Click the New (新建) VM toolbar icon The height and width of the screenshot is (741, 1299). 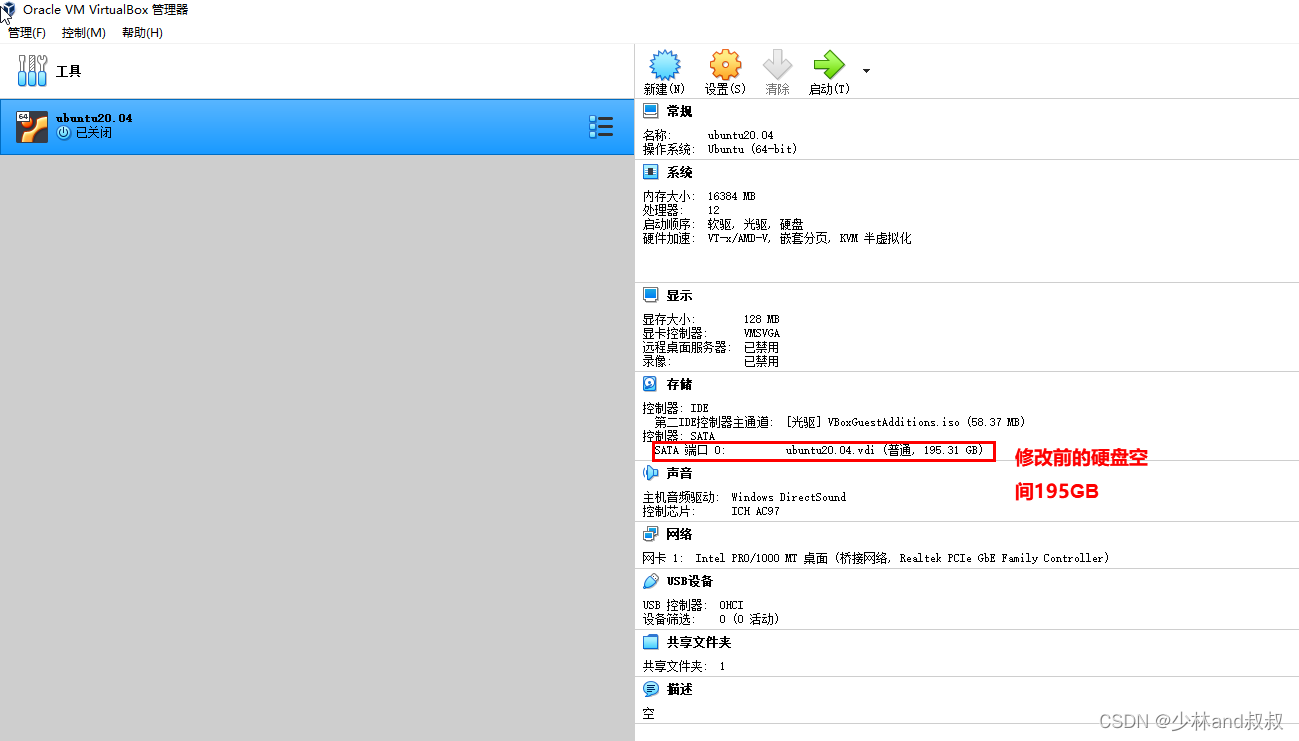tap(664, 66)
